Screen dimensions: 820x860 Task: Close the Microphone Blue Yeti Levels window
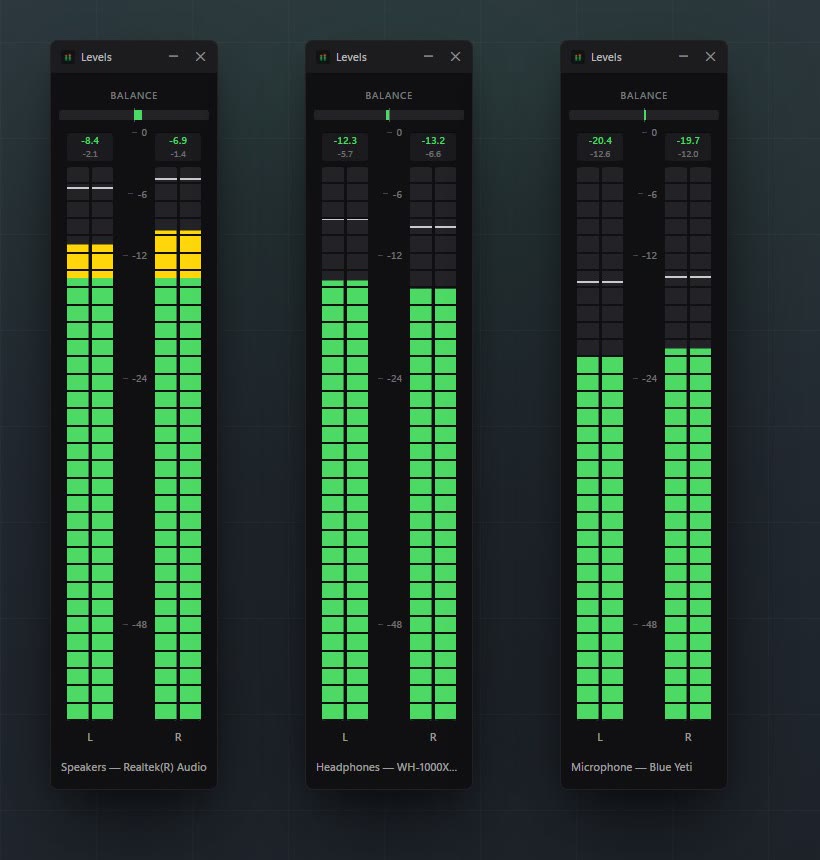point(710,56)
